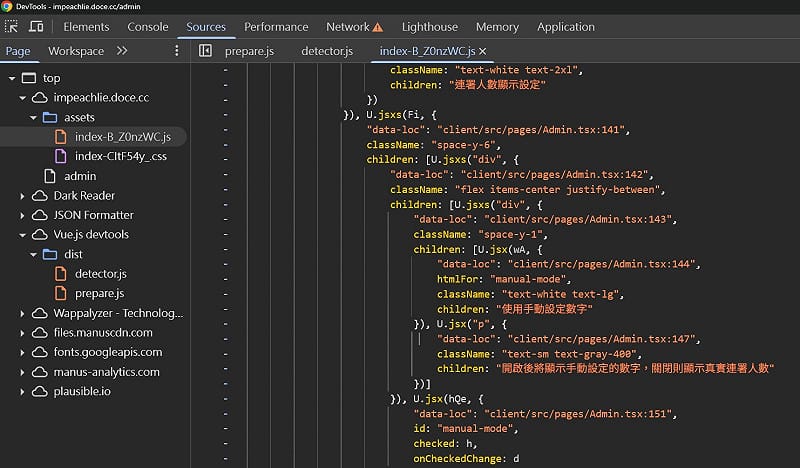Collapse the assets folder

pyautogui.click(x=33, y=117)
